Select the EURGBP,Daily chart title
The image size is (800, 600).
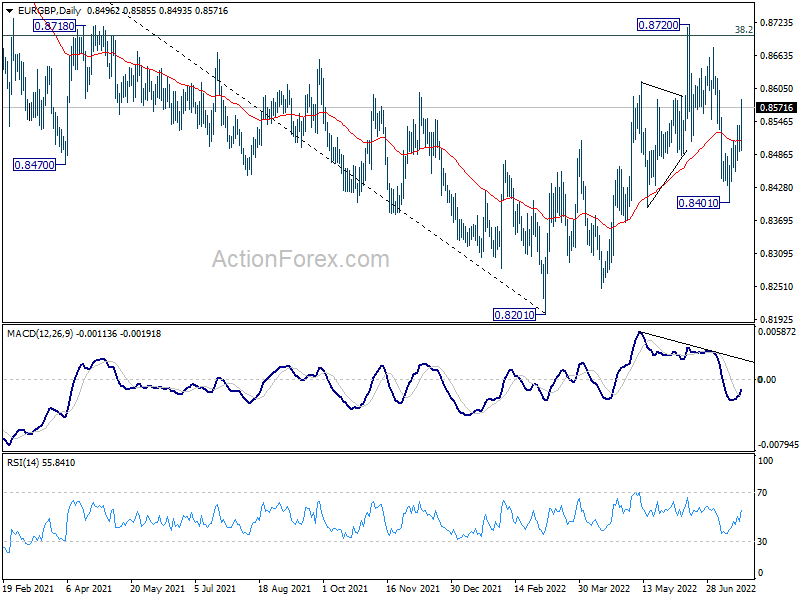[x=49, y=11]
